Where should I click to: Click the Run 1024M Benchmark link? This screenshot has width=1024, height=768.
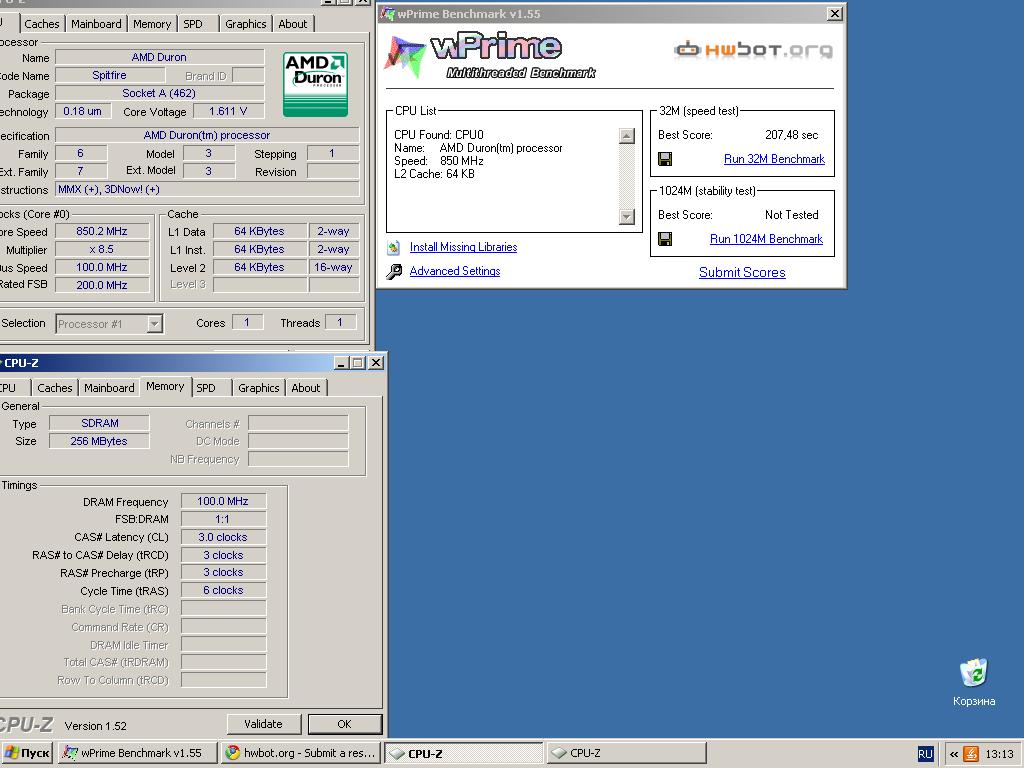click(766, 239)
